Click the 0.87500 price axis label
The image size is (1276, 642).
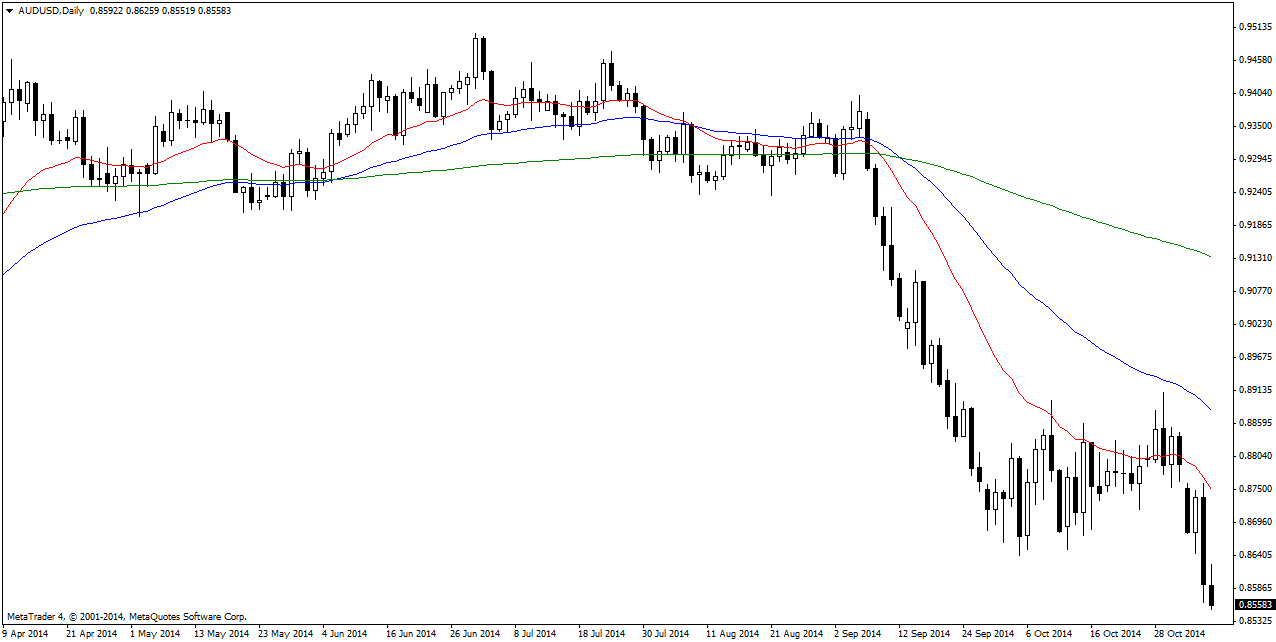click(x=1254, y=489)
